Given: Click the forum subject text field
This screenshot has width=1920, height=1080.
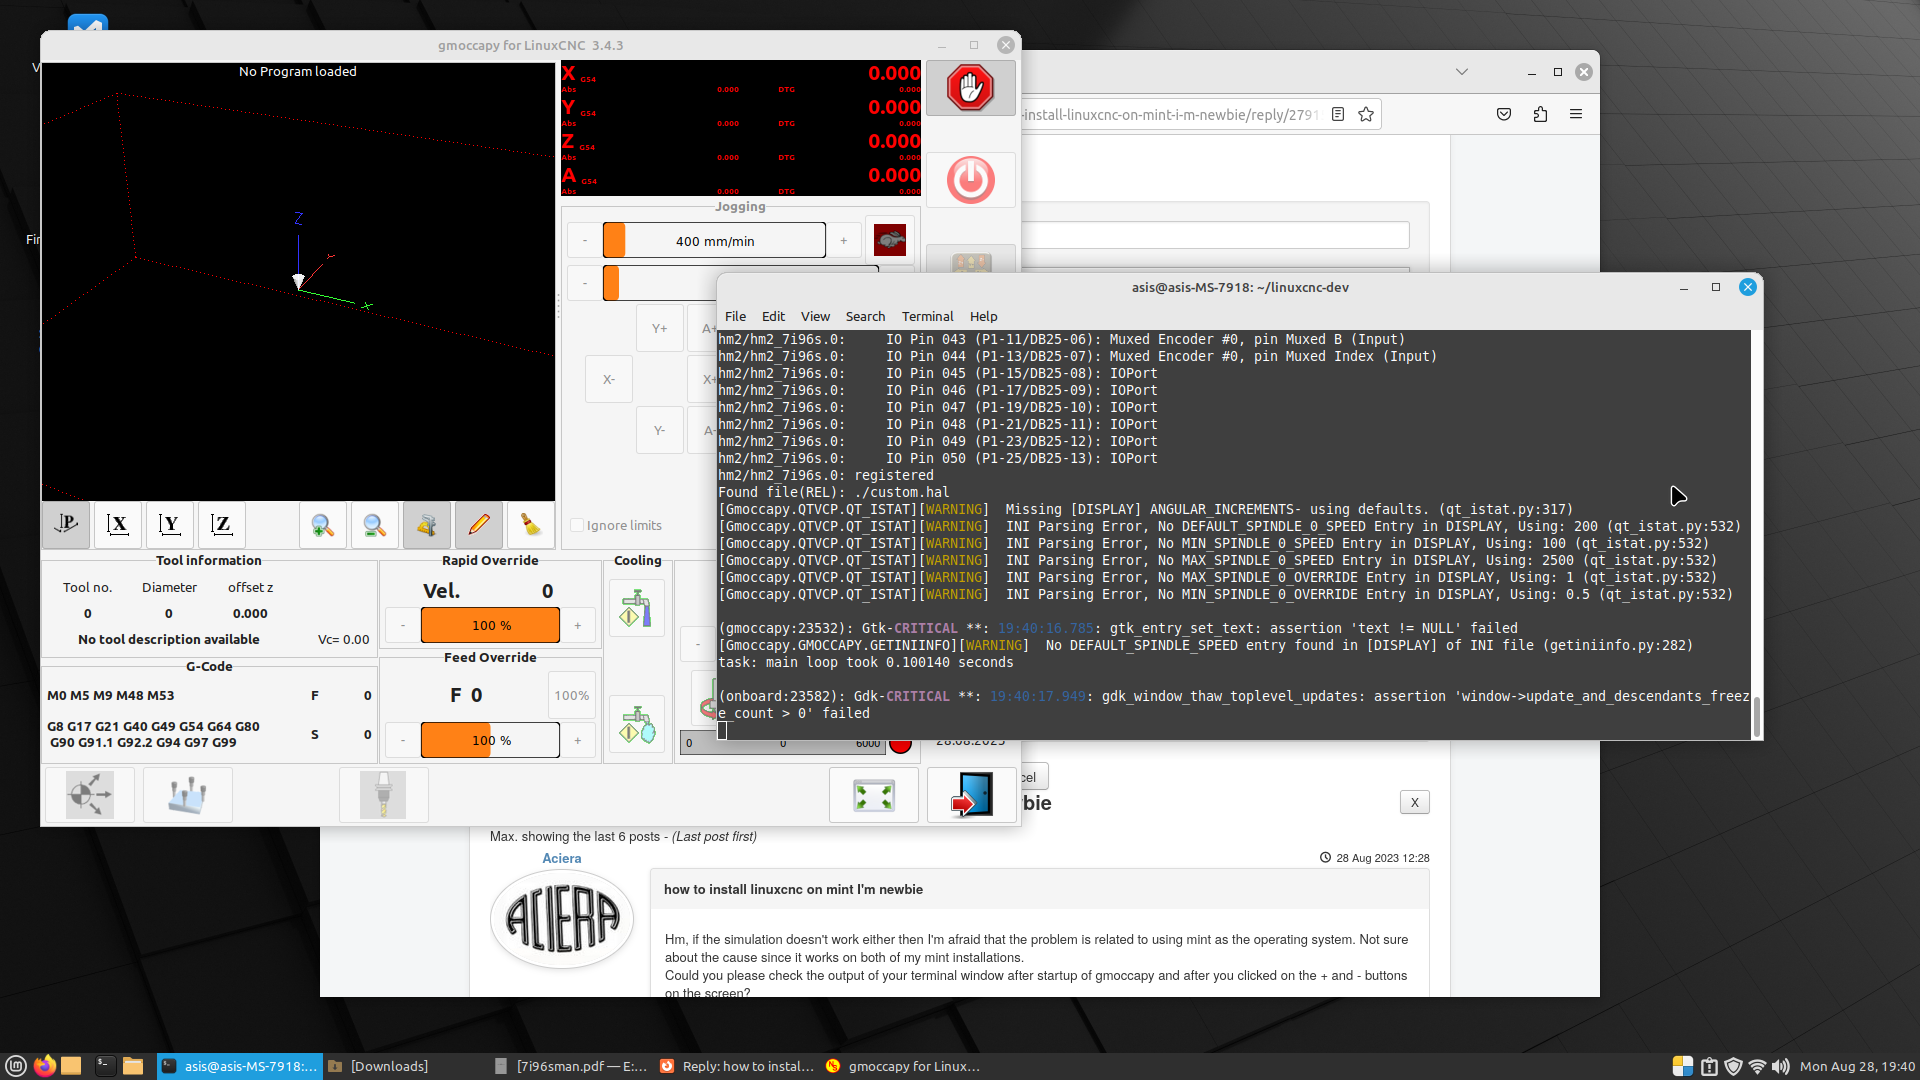Looking at the screenshot, I should click(1215, 235).
